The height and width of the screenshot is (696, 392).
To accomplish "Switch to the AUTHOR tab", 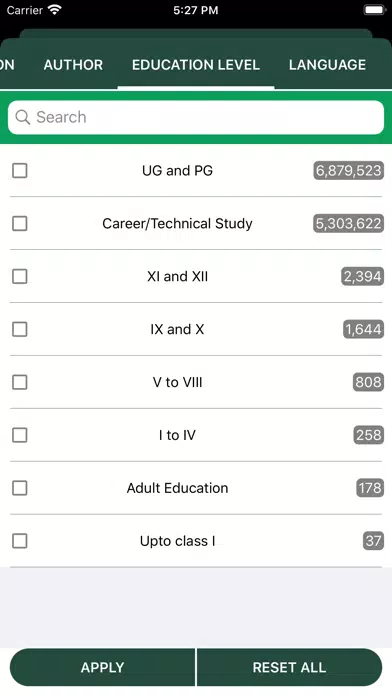I will pos(73,65).
